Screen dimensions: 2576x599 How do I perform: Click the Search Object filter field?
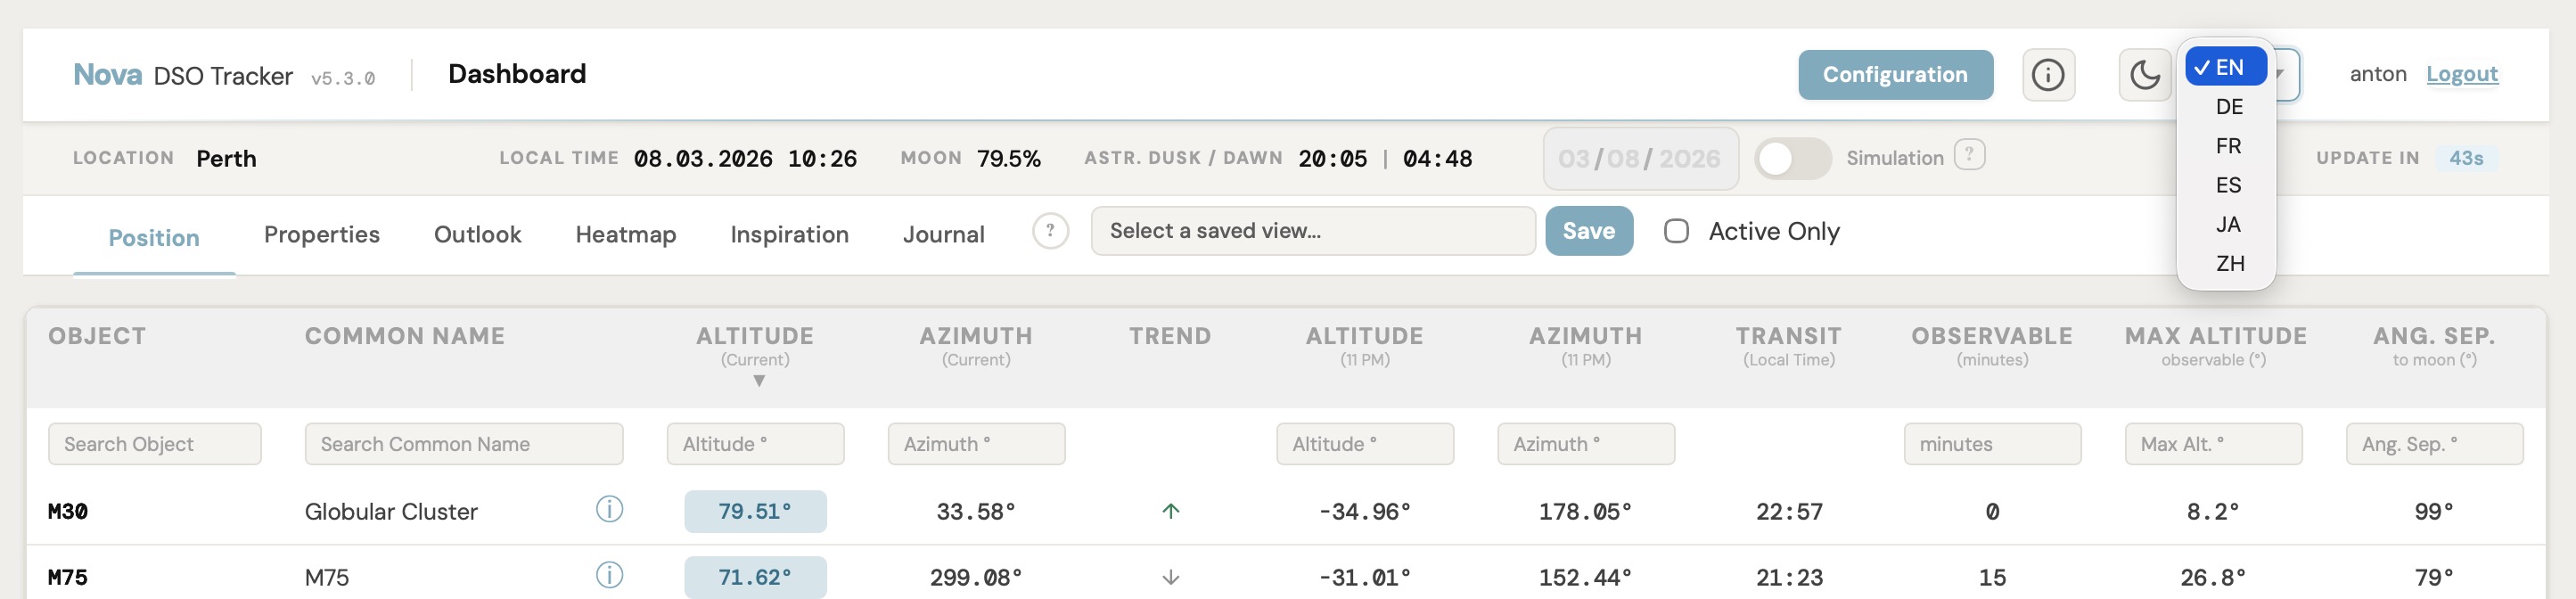(x=155, y=444)
